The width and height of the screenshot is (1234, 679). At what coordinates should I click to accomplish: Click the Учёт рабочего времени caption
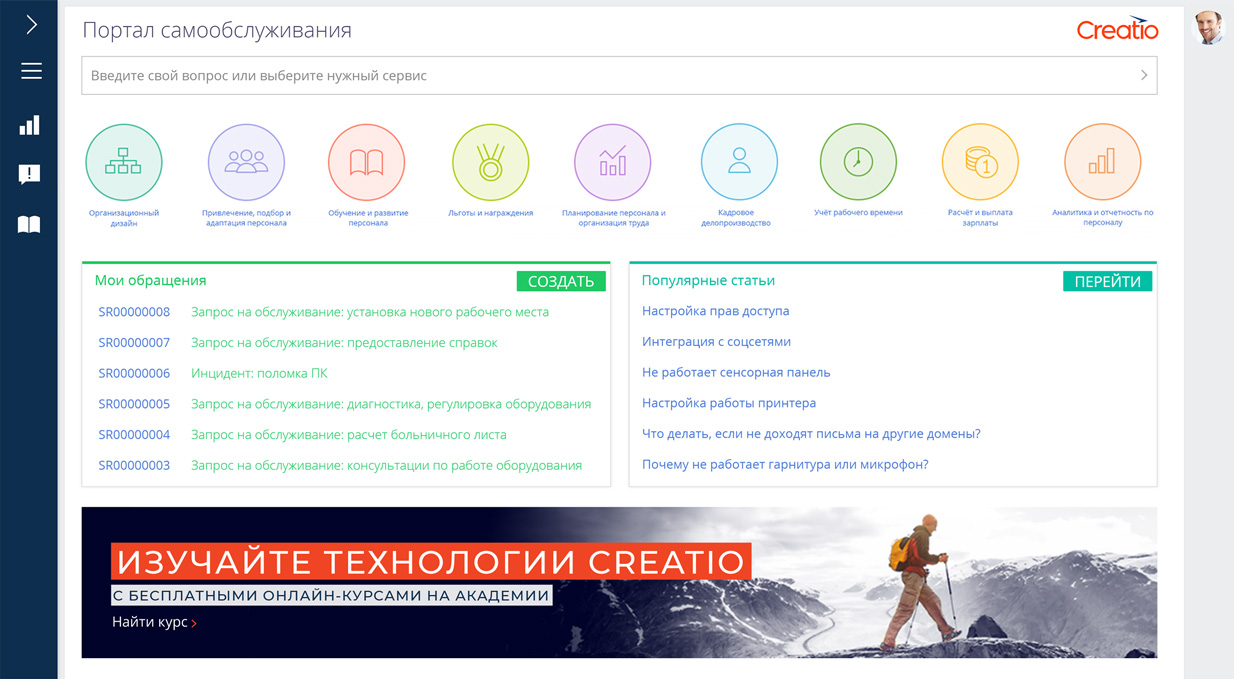[858, 213]
